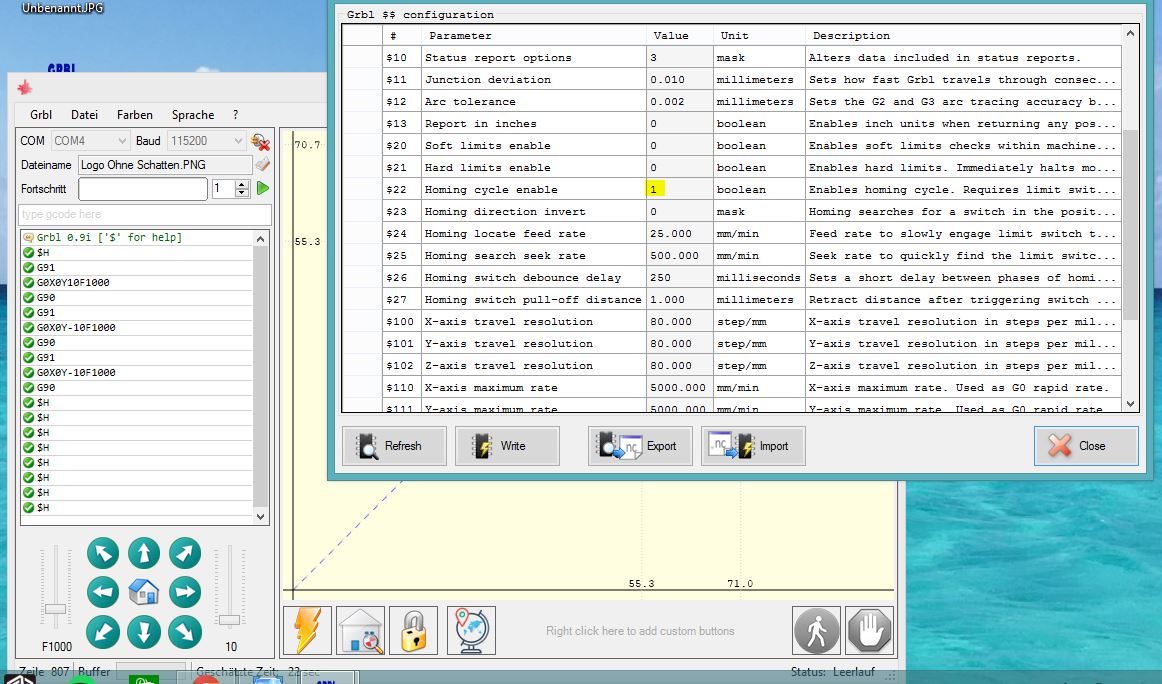
Task: Jog the X axis right with the arrow
Action: (x=185, y=592)
